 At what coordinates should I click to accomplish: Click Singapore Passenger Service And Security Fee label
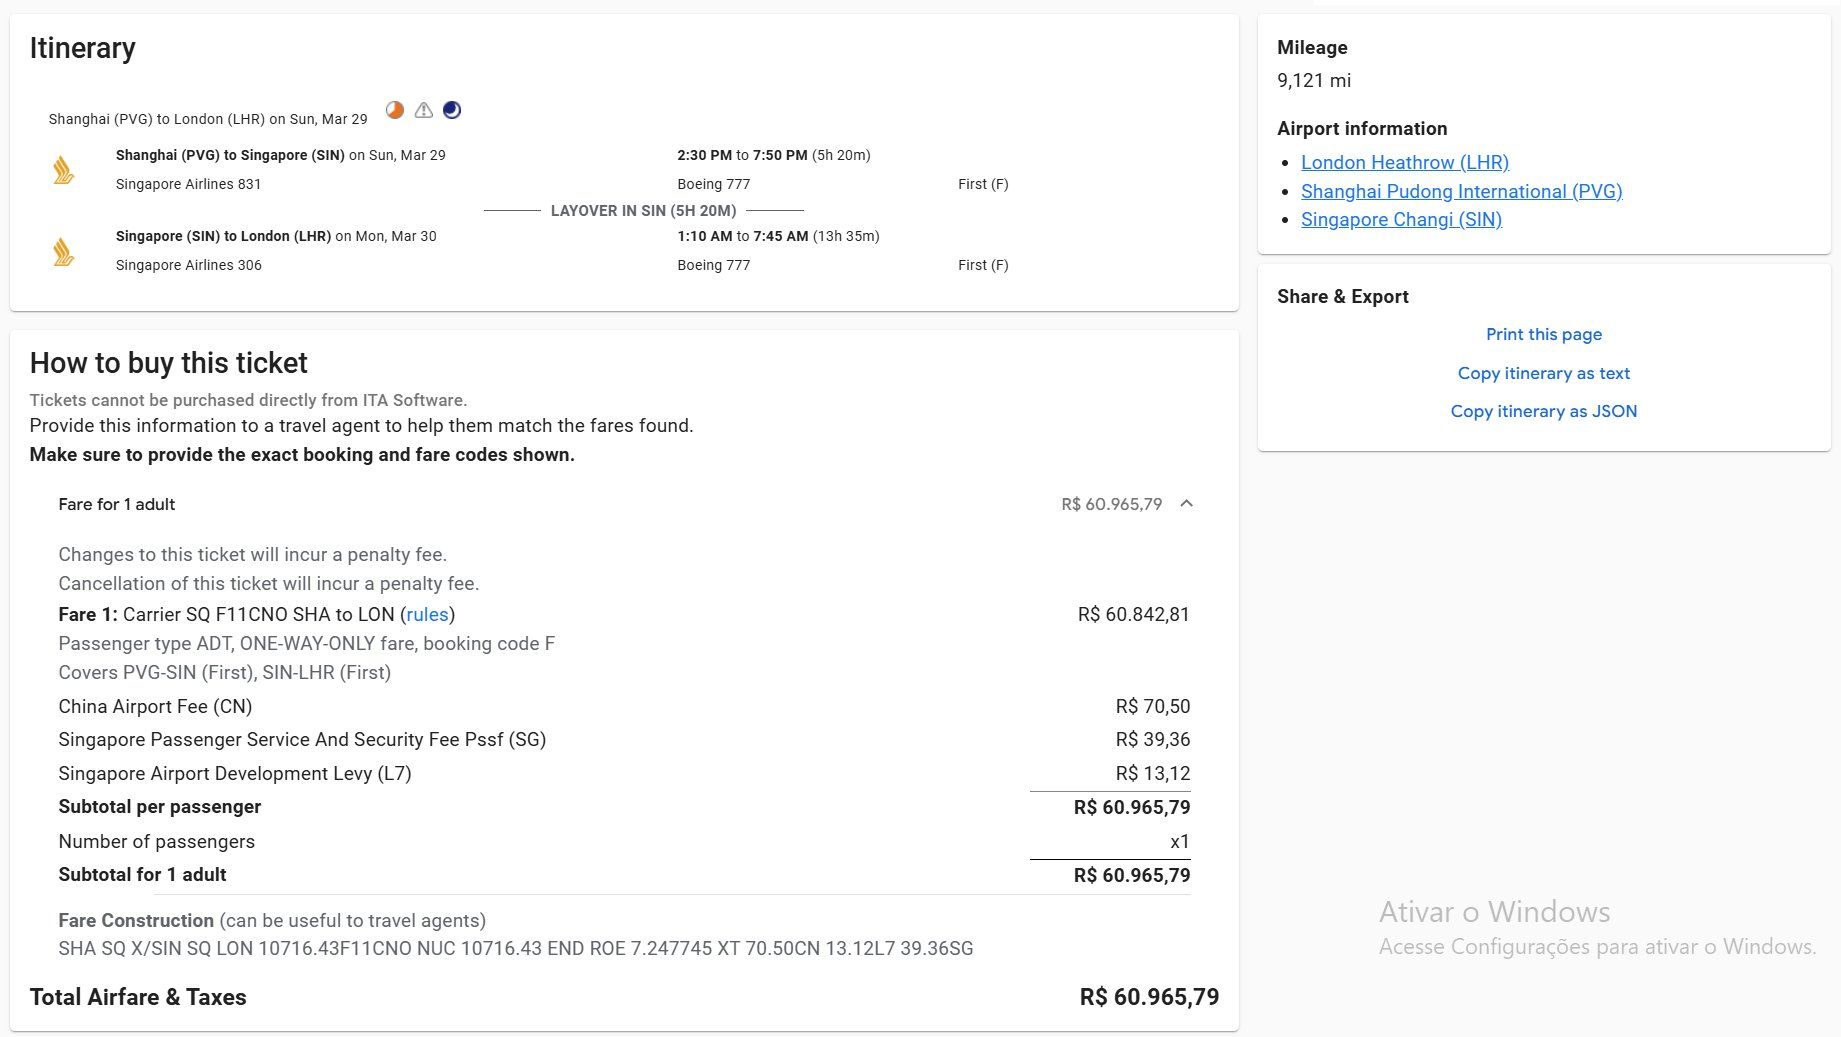(302, 739)
